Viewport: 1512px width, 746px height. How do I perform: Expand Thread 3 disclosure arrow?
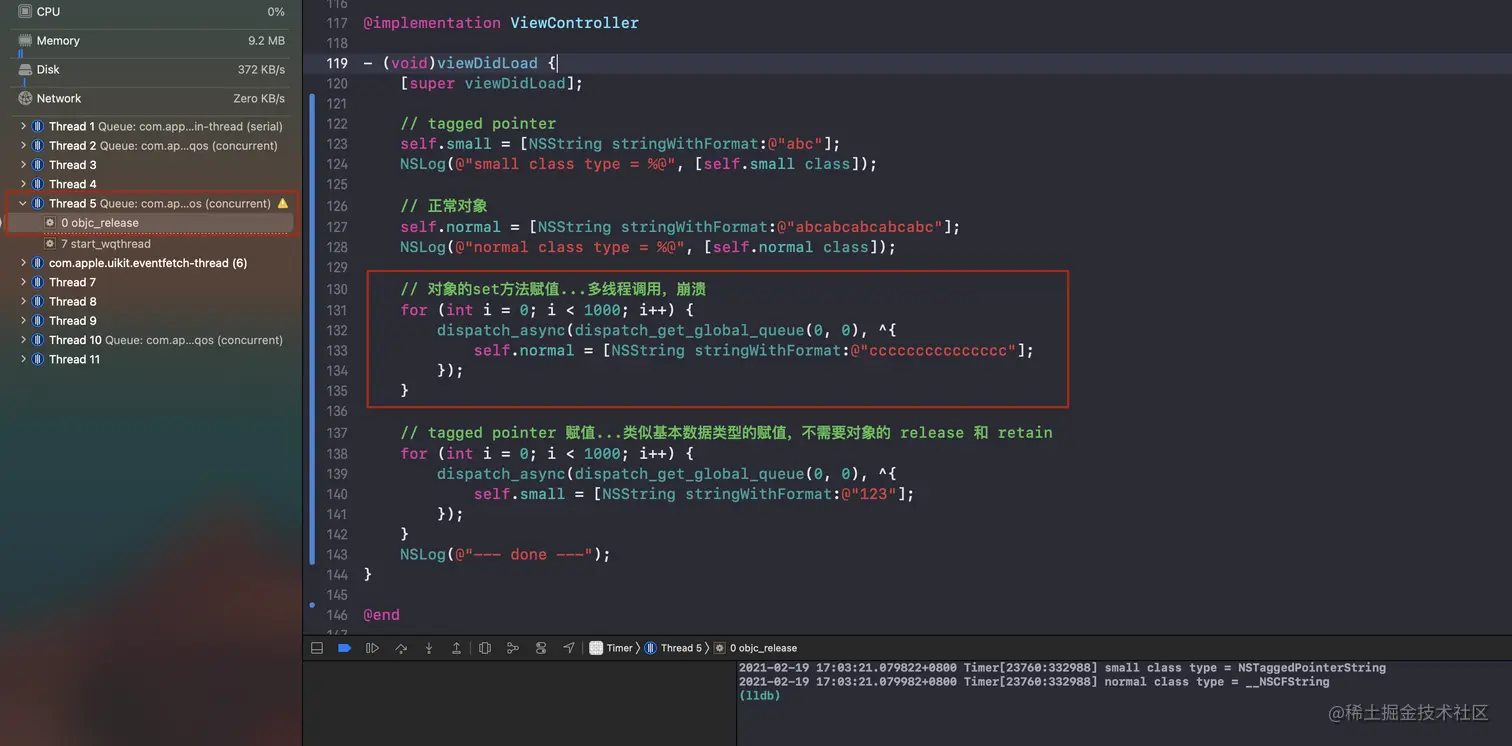tap(23, 165)
